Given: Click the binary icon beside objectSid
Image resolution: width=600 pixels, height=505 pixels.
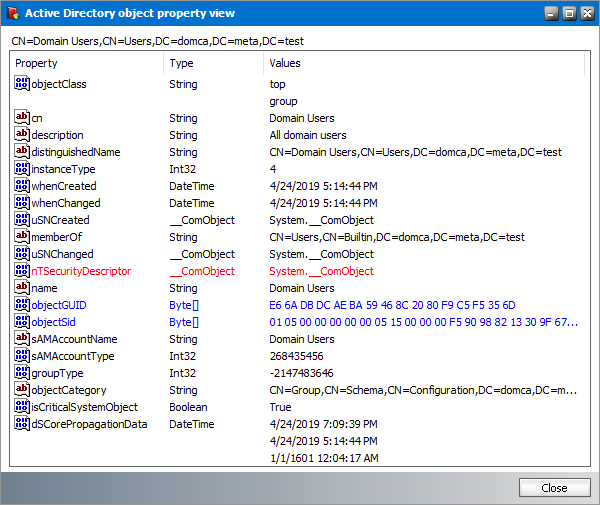Looking at the screenshot, I should coord(22,321).
